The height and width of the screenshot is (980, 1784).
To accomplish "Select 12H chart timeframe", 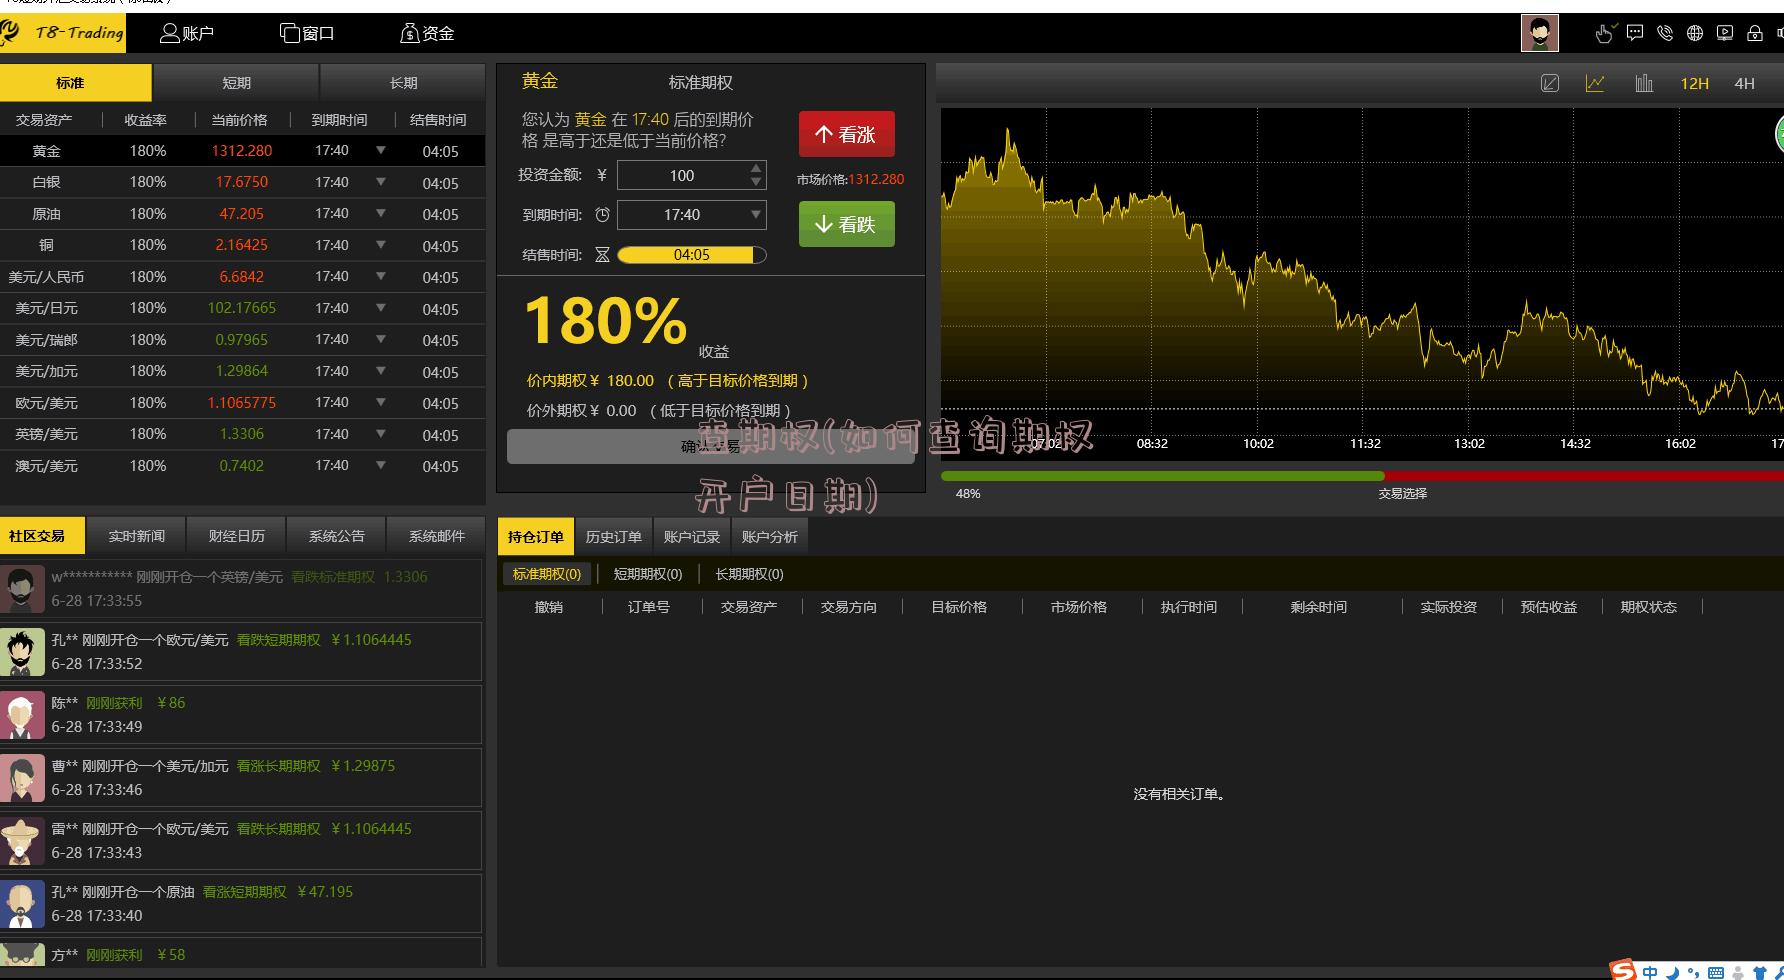I will click(1694, 84).
